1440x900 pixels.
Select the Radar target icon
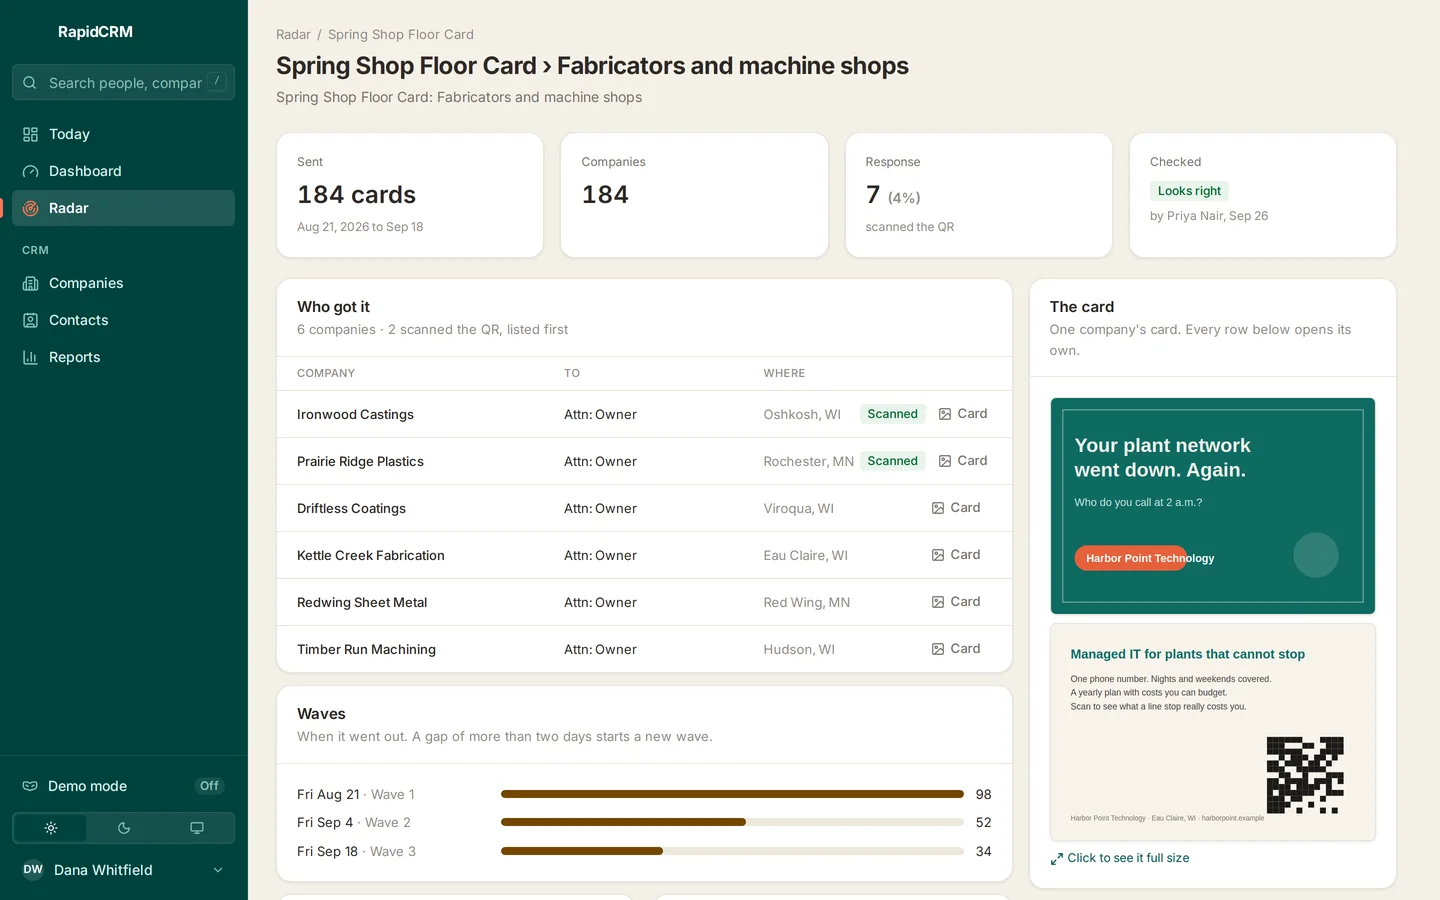(31, 208)
